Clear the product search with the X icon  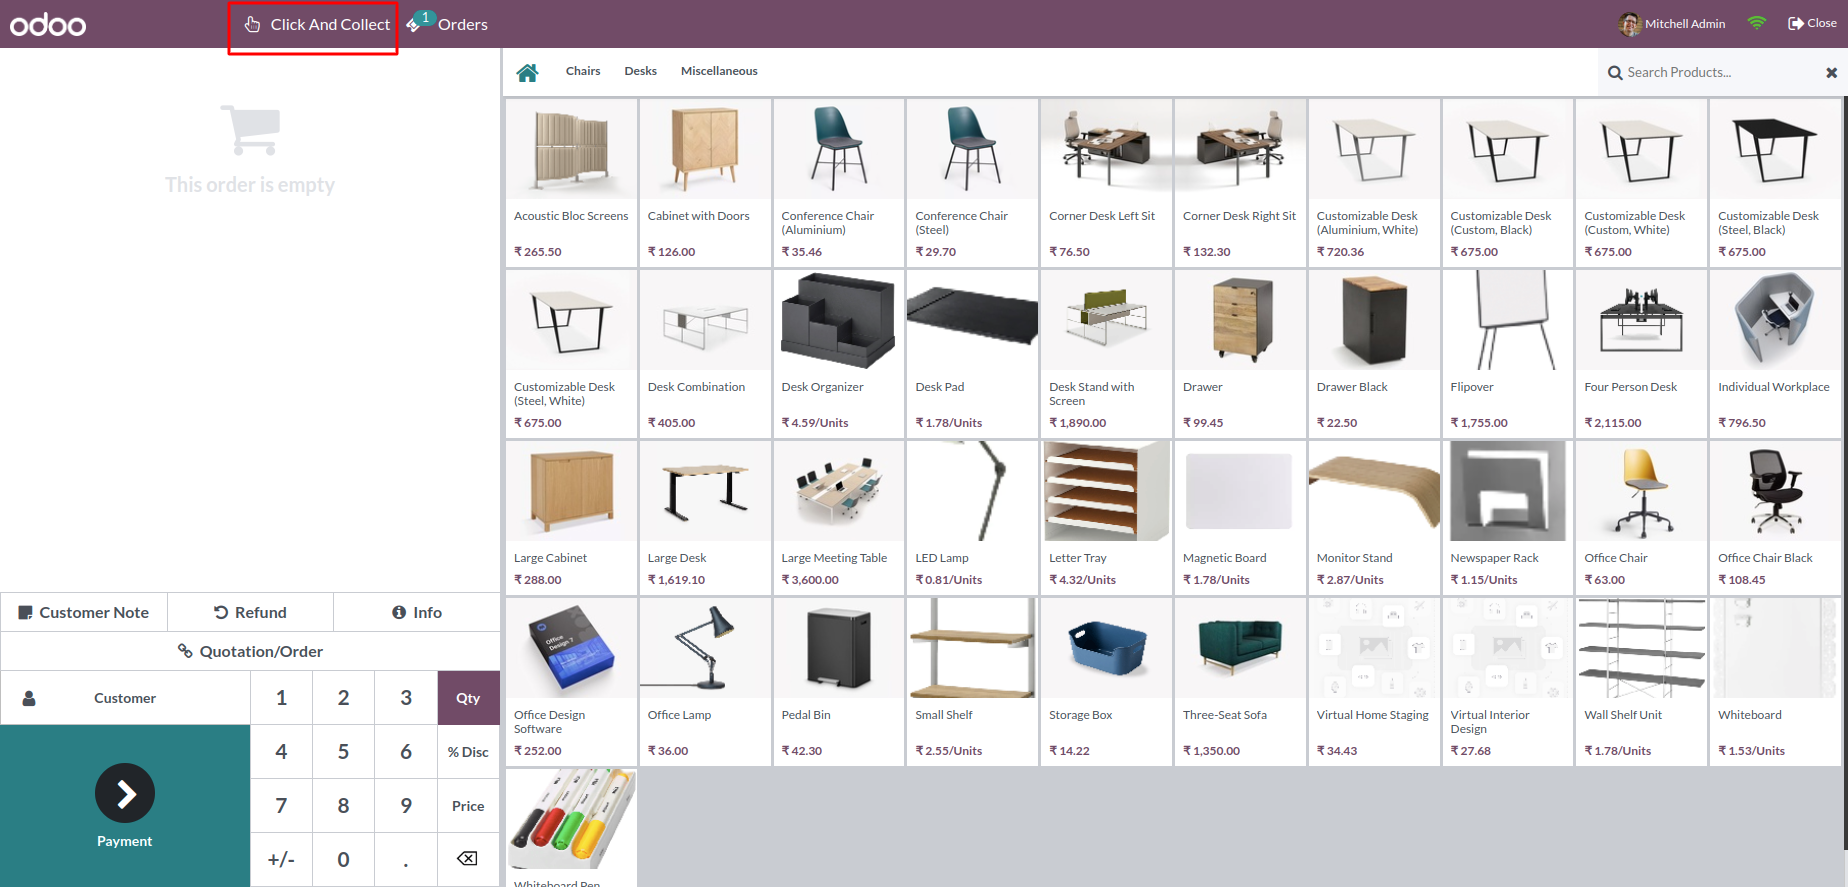(1831, 72)
